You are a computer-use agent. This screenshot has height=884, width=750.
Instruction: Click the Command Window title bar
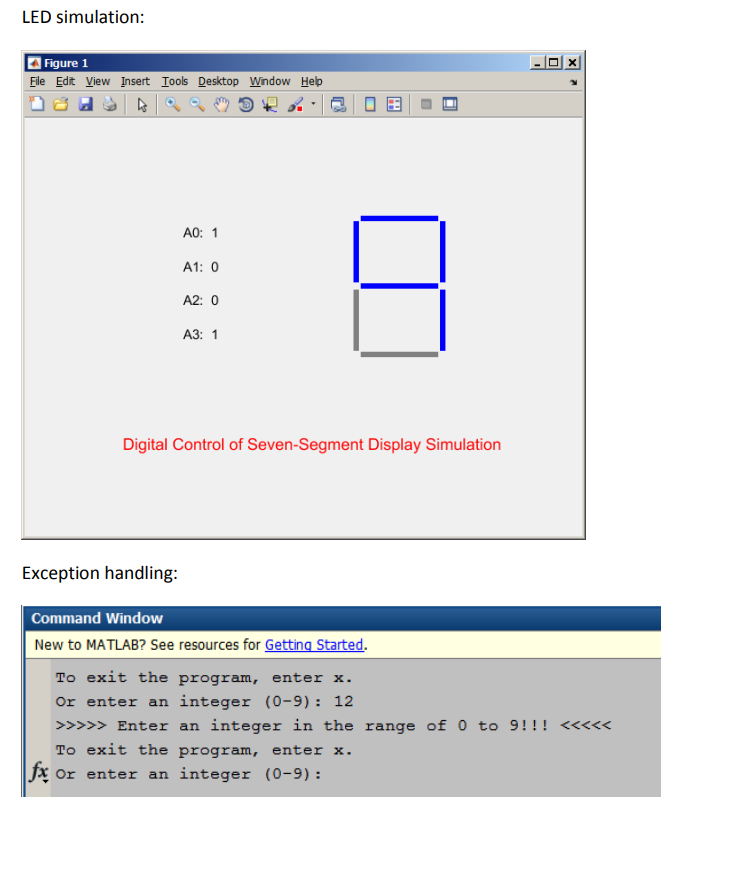(342, 618)
